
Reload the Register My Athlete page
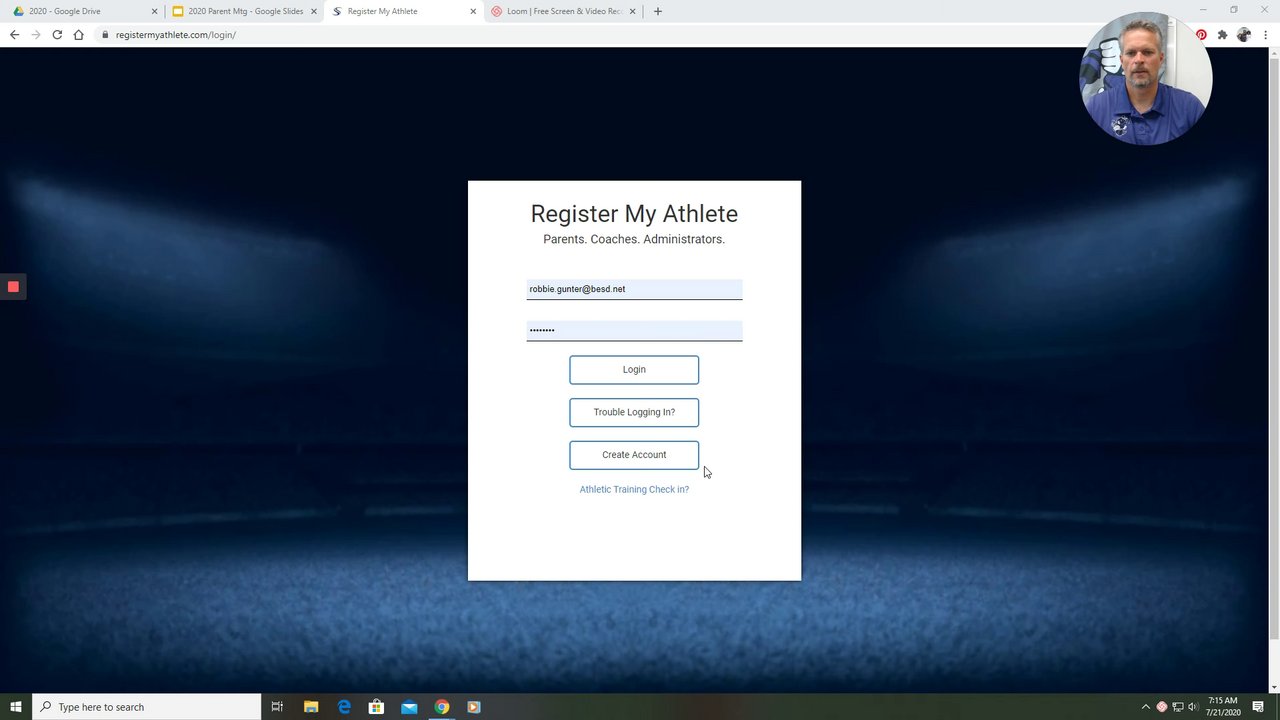tap(57, 34)
